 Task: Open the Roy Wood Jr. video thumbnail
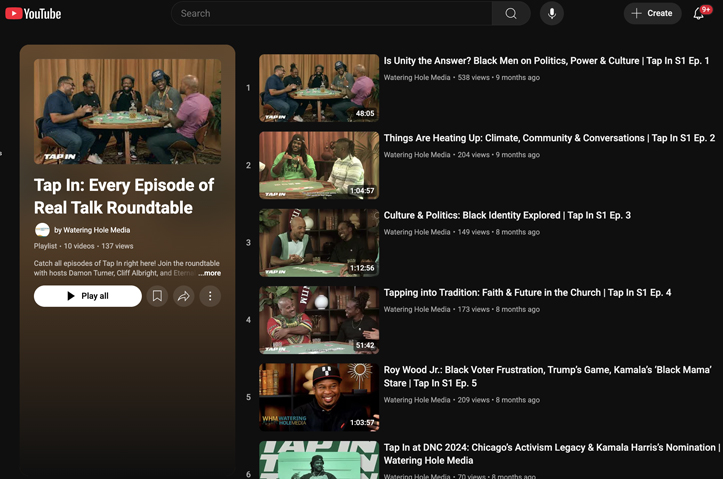coord(319,397)
